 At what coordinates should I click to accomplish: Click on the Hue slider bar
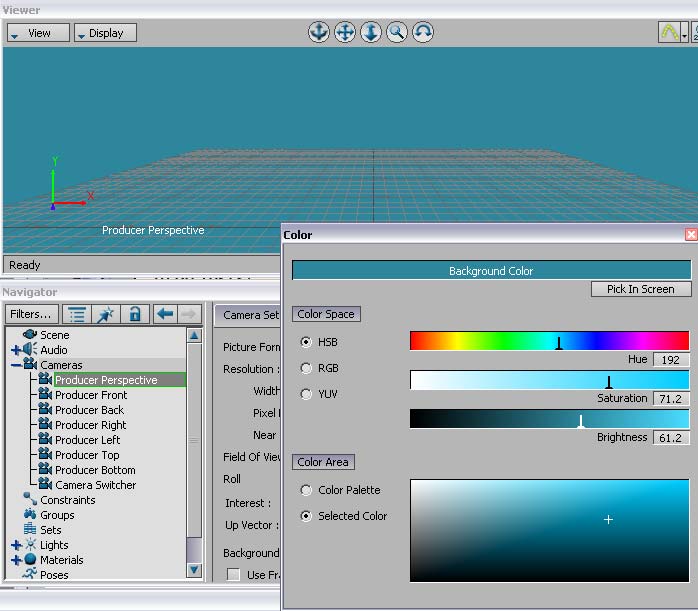point(549,341)
